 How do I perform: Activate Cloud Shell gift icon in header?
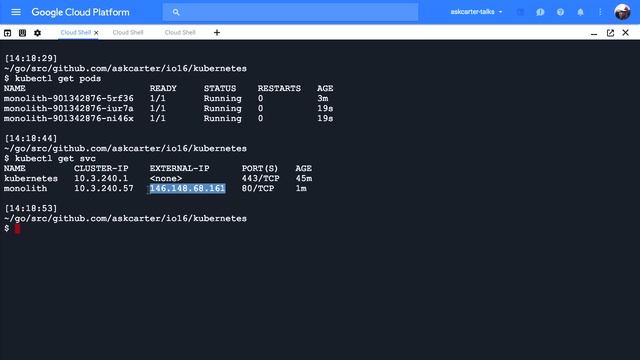[x=520, y=12]
